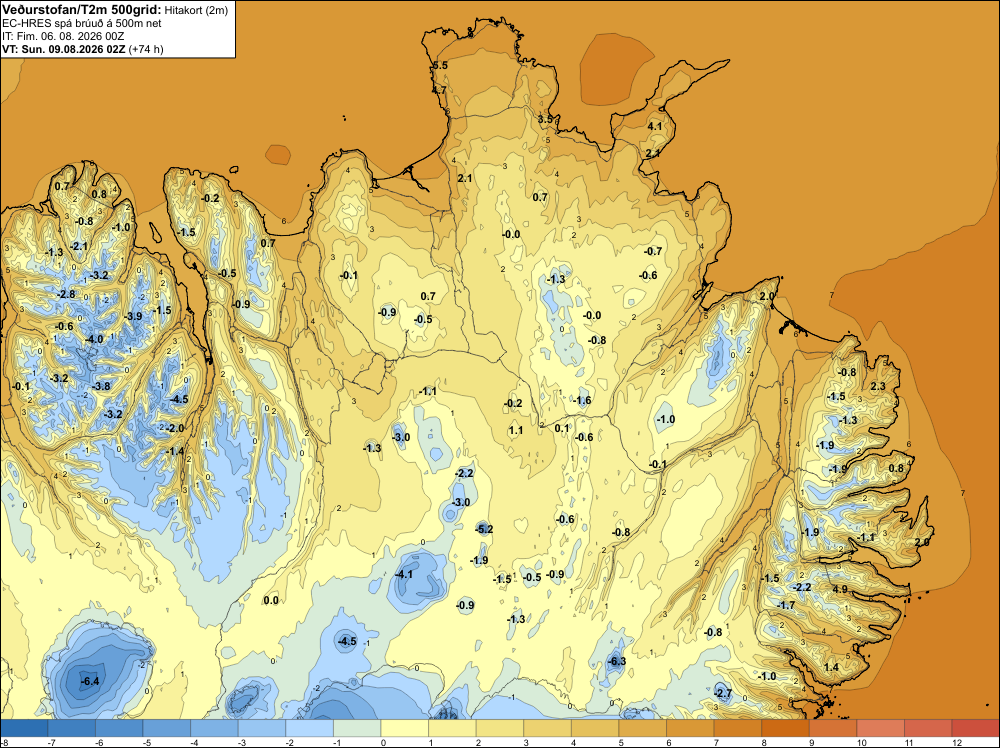
Task: Click the '(+74 h)' forecast offset text
Action: click(x=146, y=49)
